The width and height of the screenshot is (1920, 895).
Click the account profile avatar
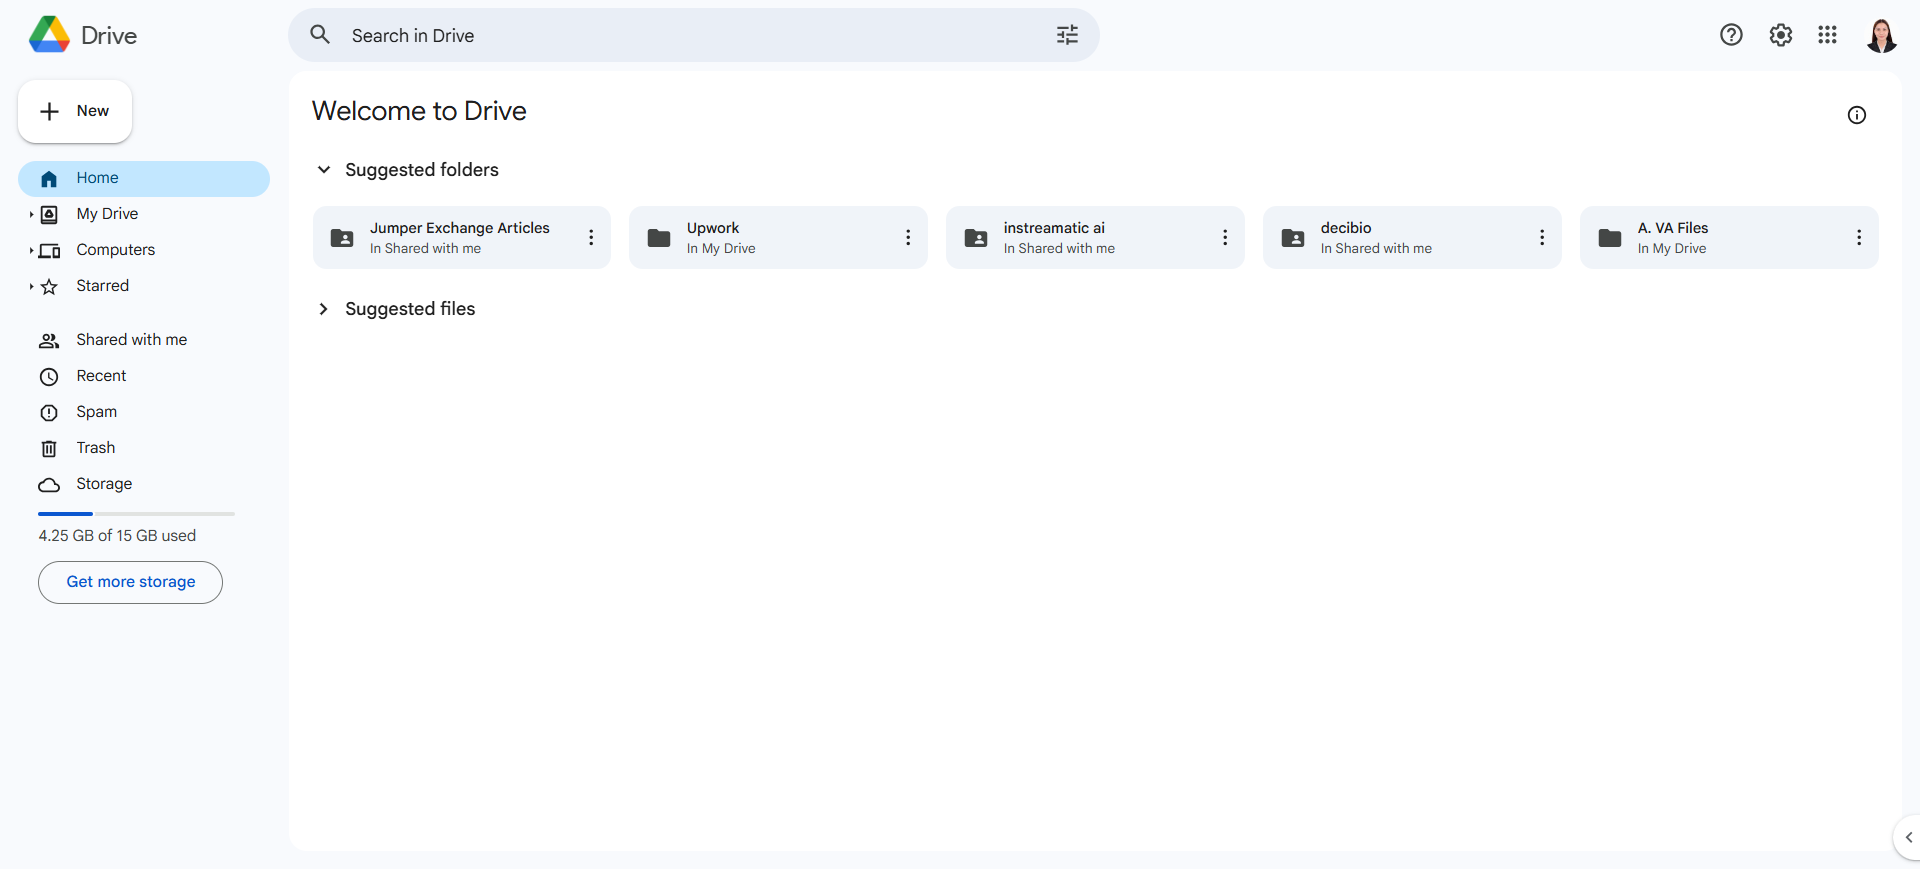pyautogui.click(x=1881, y=36)
